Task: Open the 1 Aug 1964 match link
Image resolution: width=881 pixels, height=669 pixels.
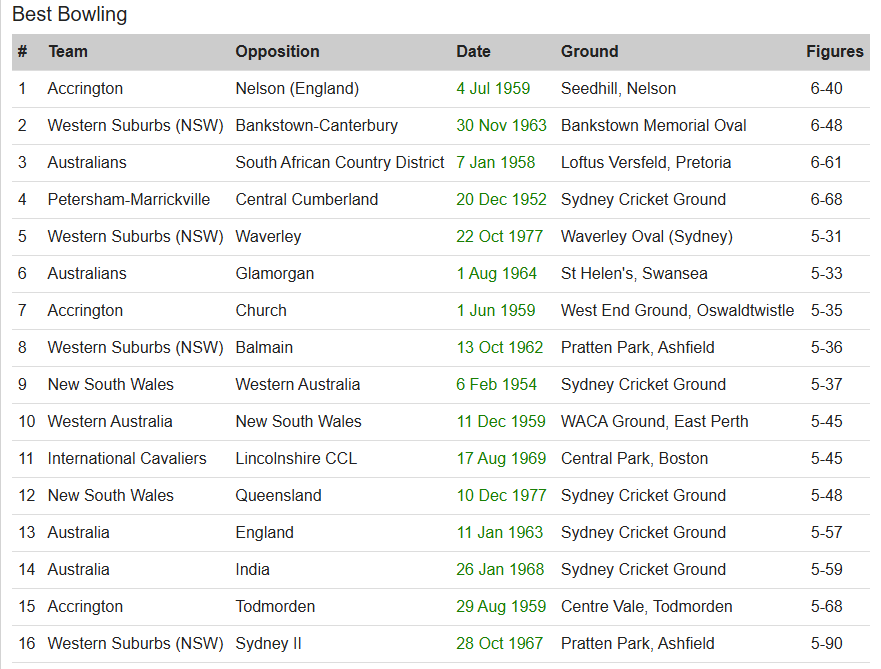Action: [x=496, y=273]
